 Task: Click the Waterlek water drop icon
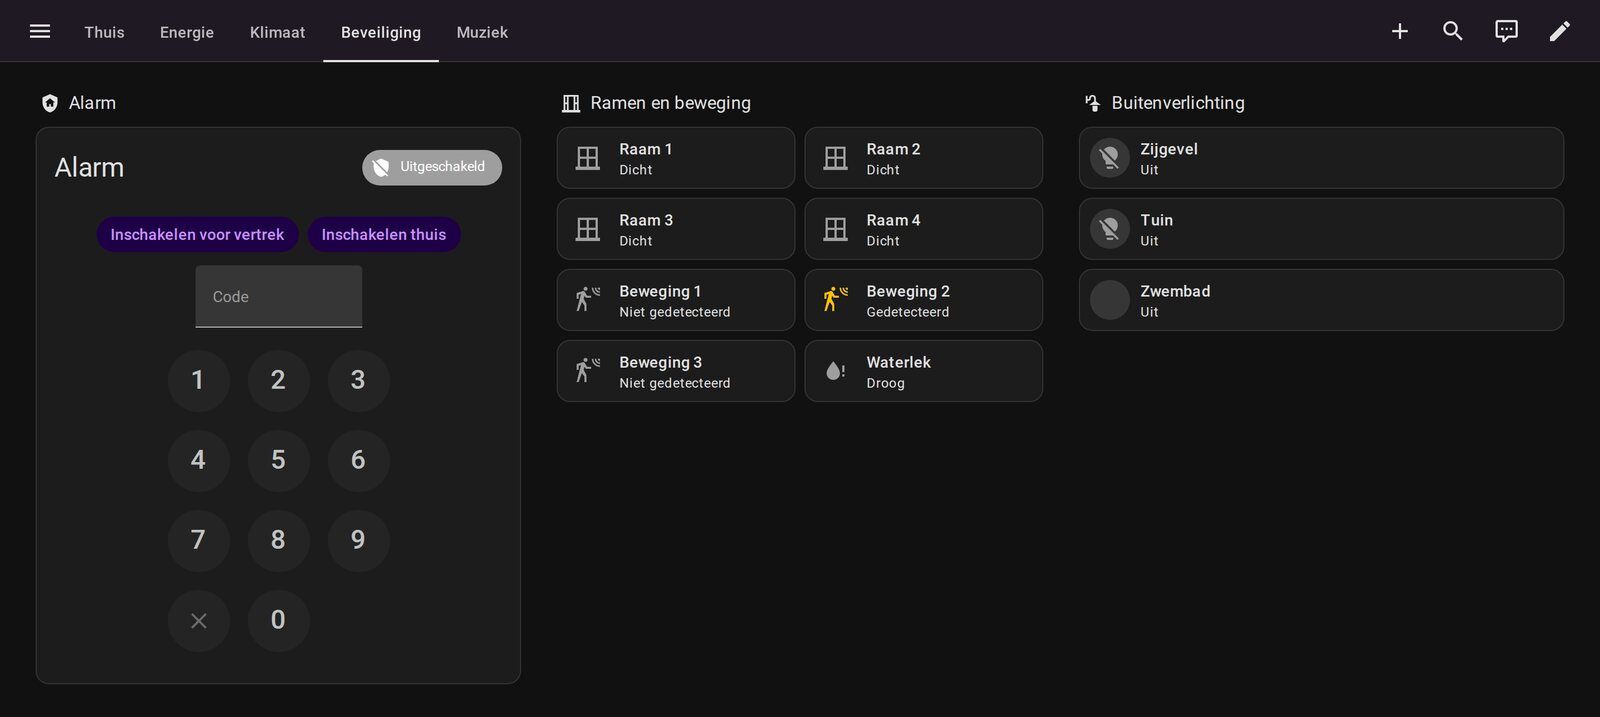pyautogui.click(x=835, y=371)
